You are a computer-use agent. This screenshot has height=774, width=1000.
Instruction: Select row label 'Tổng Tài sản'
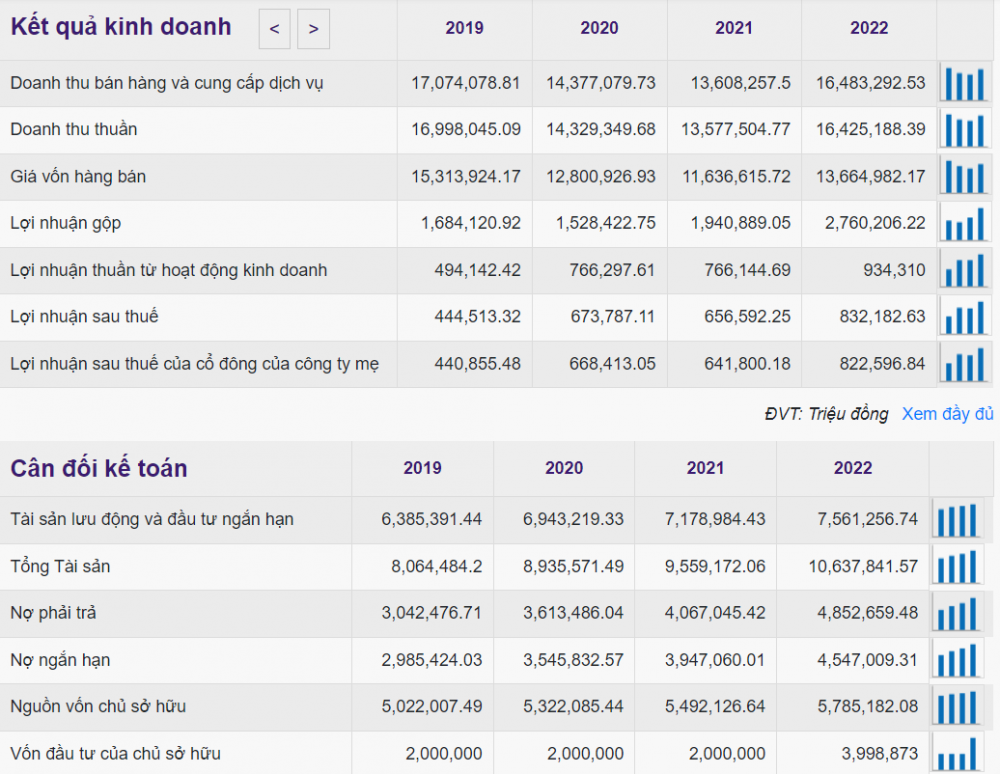pyautogui.click(x=61, y=566)
